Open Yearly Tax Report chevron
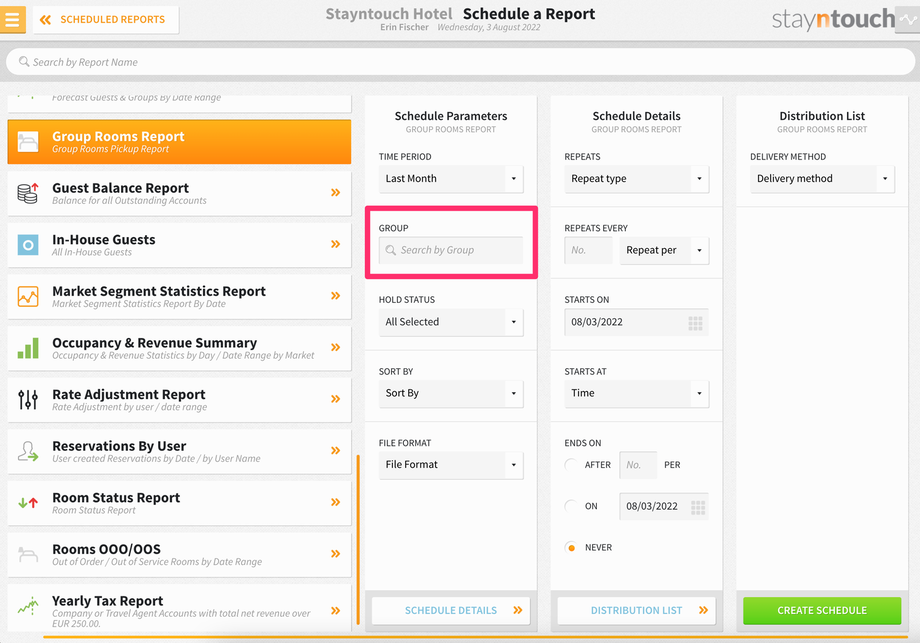 coord(336,611)
